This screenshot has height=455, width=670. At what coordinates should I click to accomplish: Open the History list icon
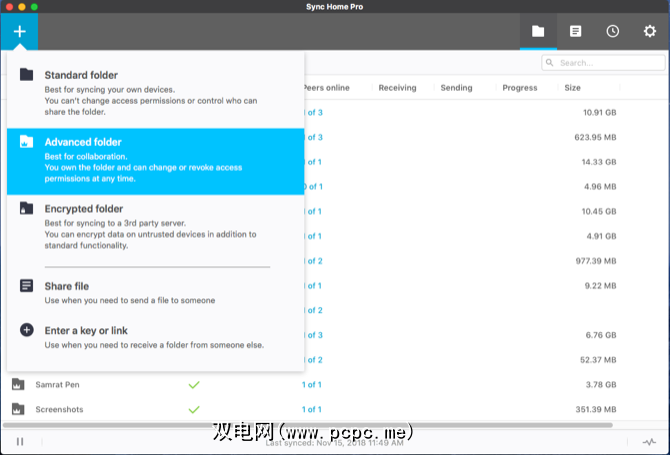(x=575, y=31)
